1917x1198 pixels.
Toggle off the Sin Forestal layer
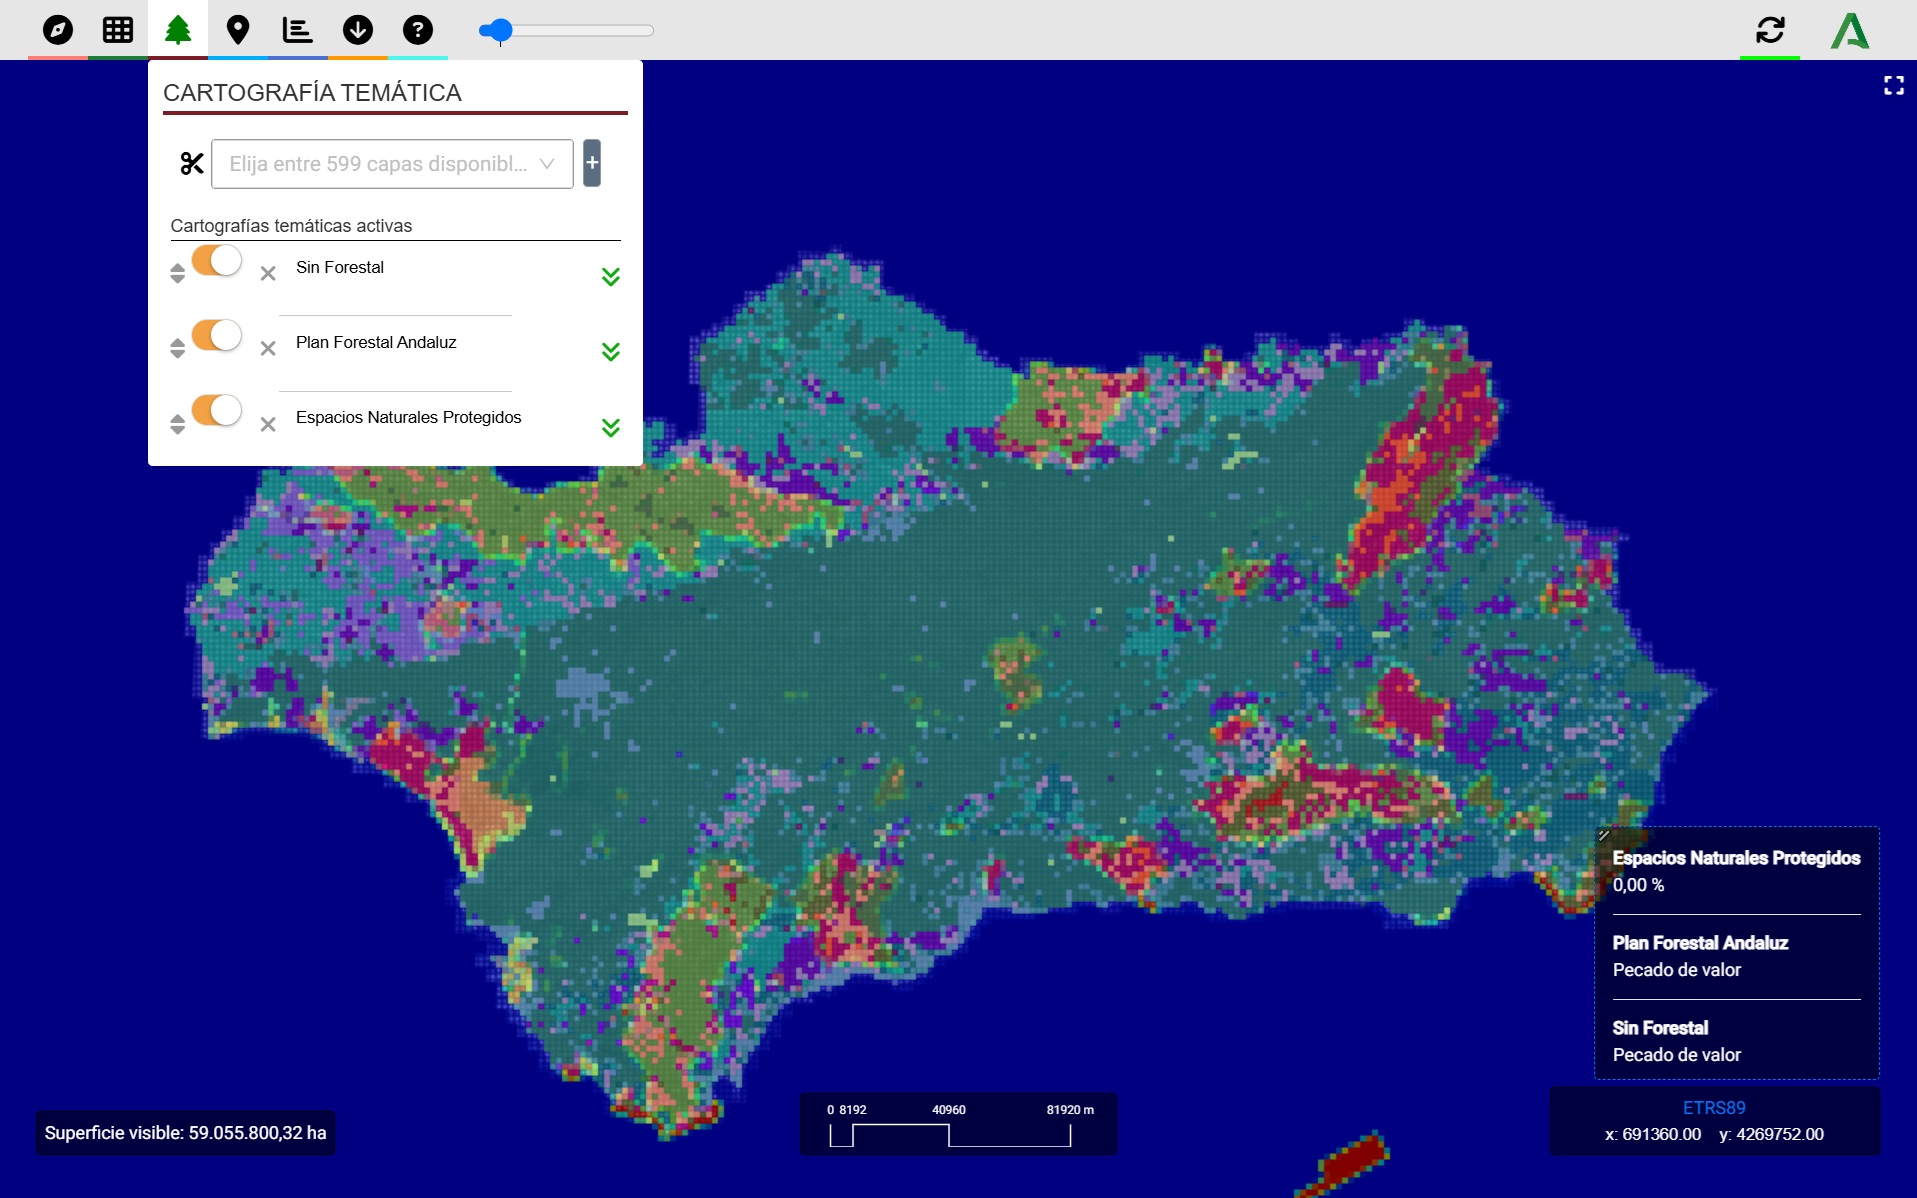tap(217, 261)
